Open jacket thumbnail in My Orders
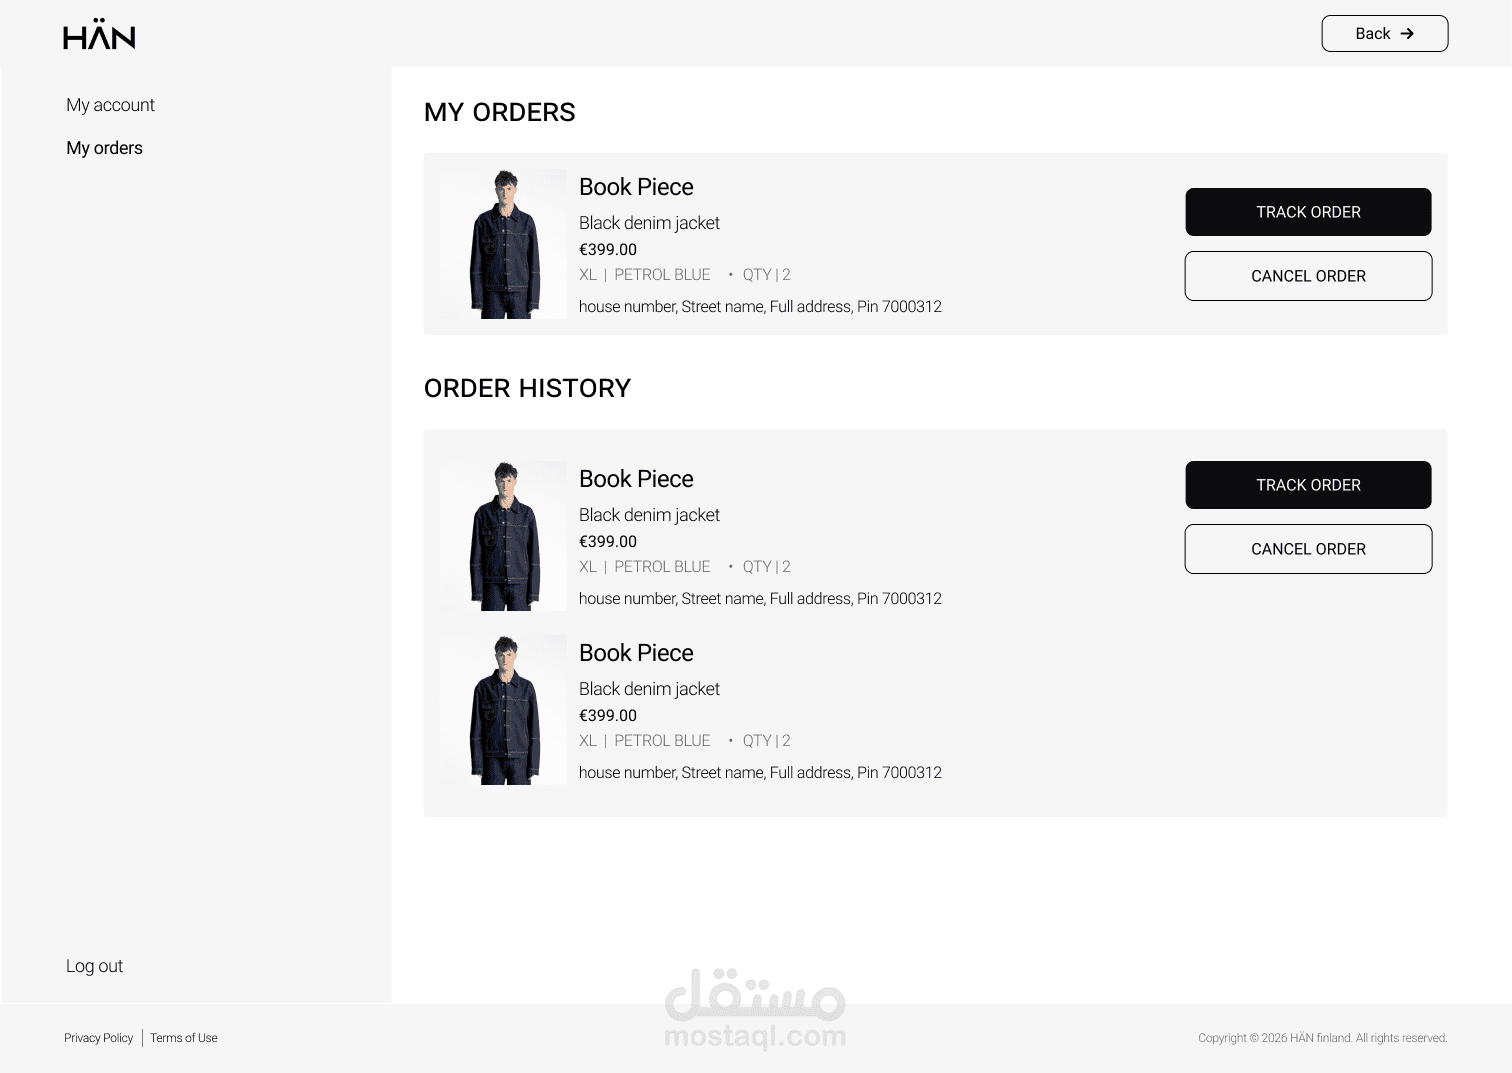The height and width of the screenshot is (1073, 1512). coord(503,244)
